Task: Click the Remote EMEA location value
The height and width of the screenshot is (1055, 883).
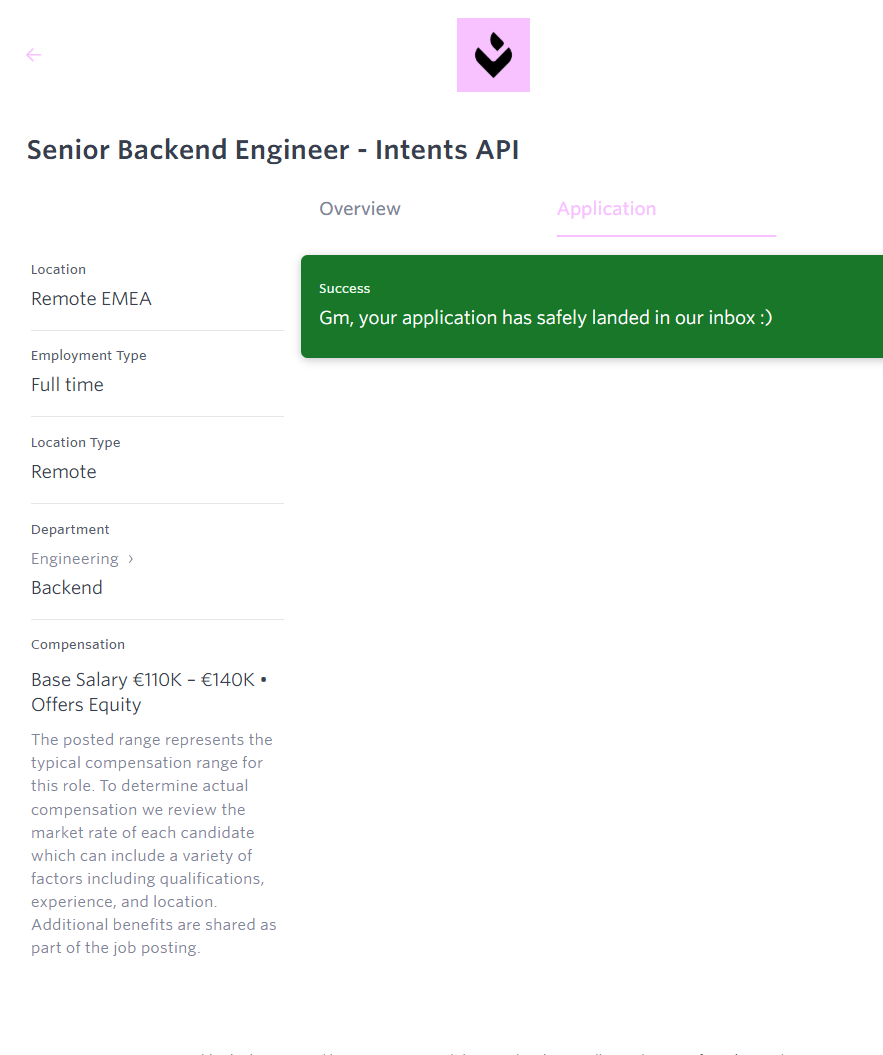Action: tap(91, 299)
